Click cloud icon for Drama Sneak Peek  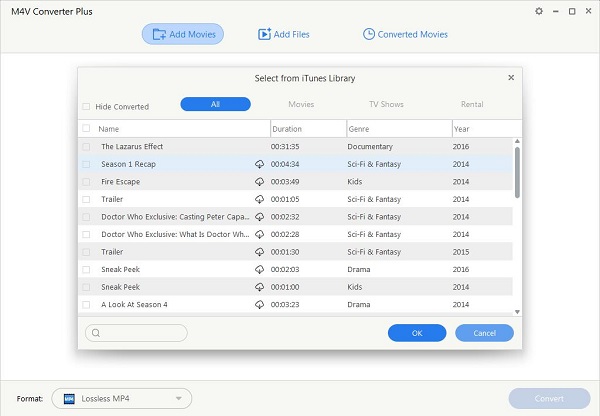(259, 269)
